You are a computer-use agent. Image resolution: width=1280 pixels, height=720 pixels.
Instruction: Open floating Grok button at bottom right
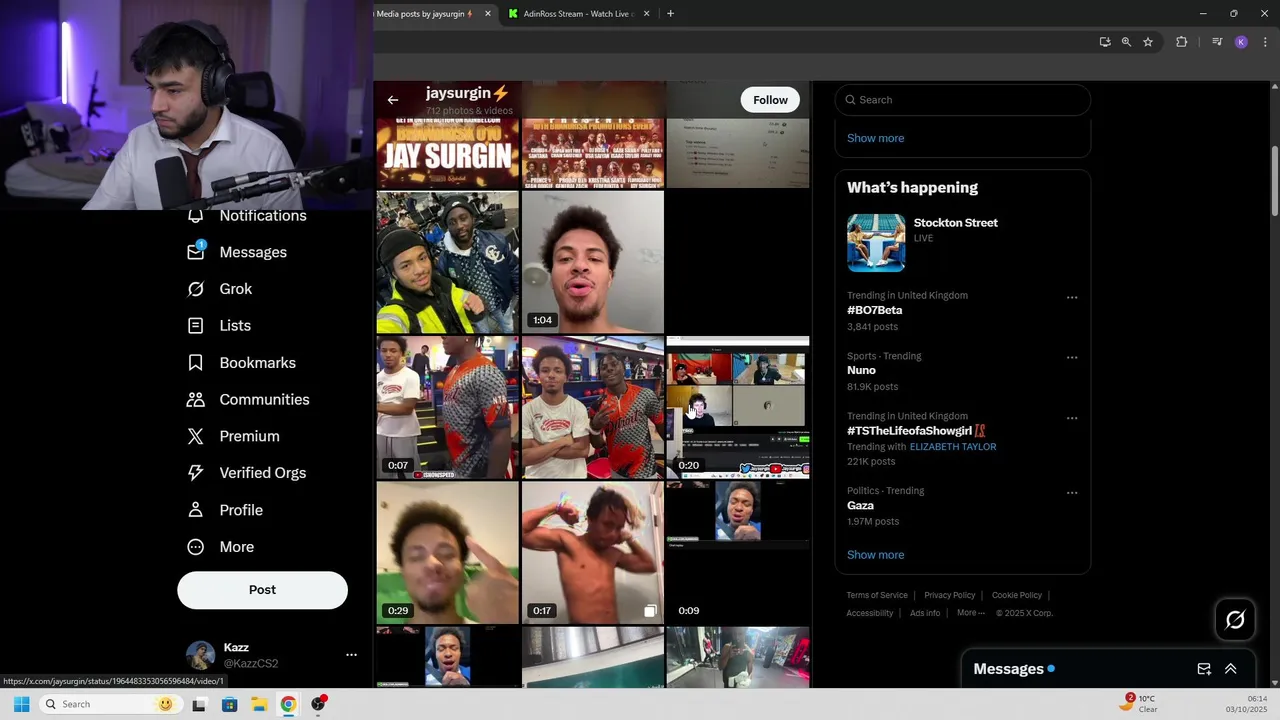1235,620
